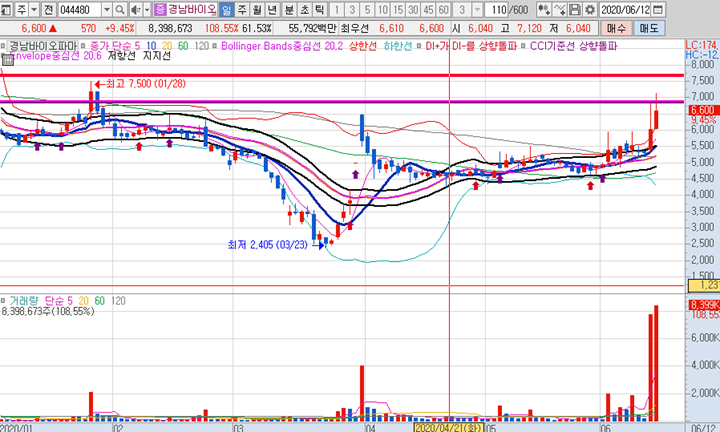Click the grid table icon under legend

[x=8, y=60]
